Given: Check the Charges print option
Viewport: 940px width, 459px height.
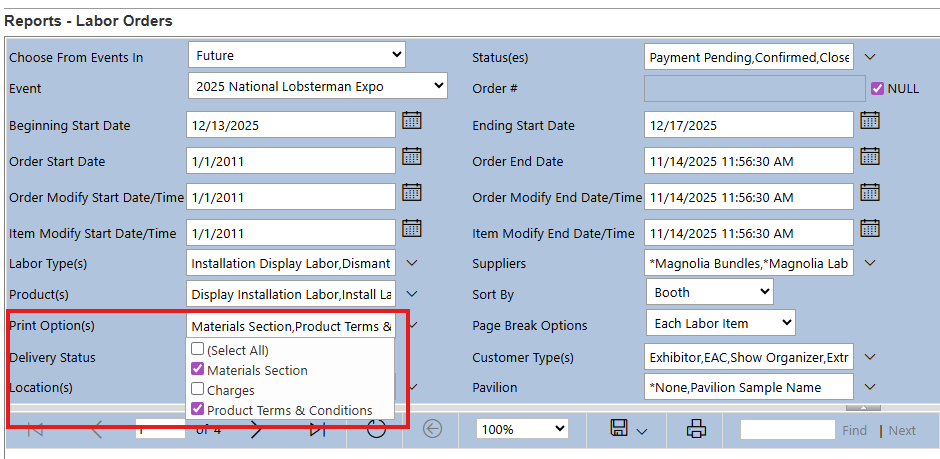Looking at the screenshot, I should (198, 390).
